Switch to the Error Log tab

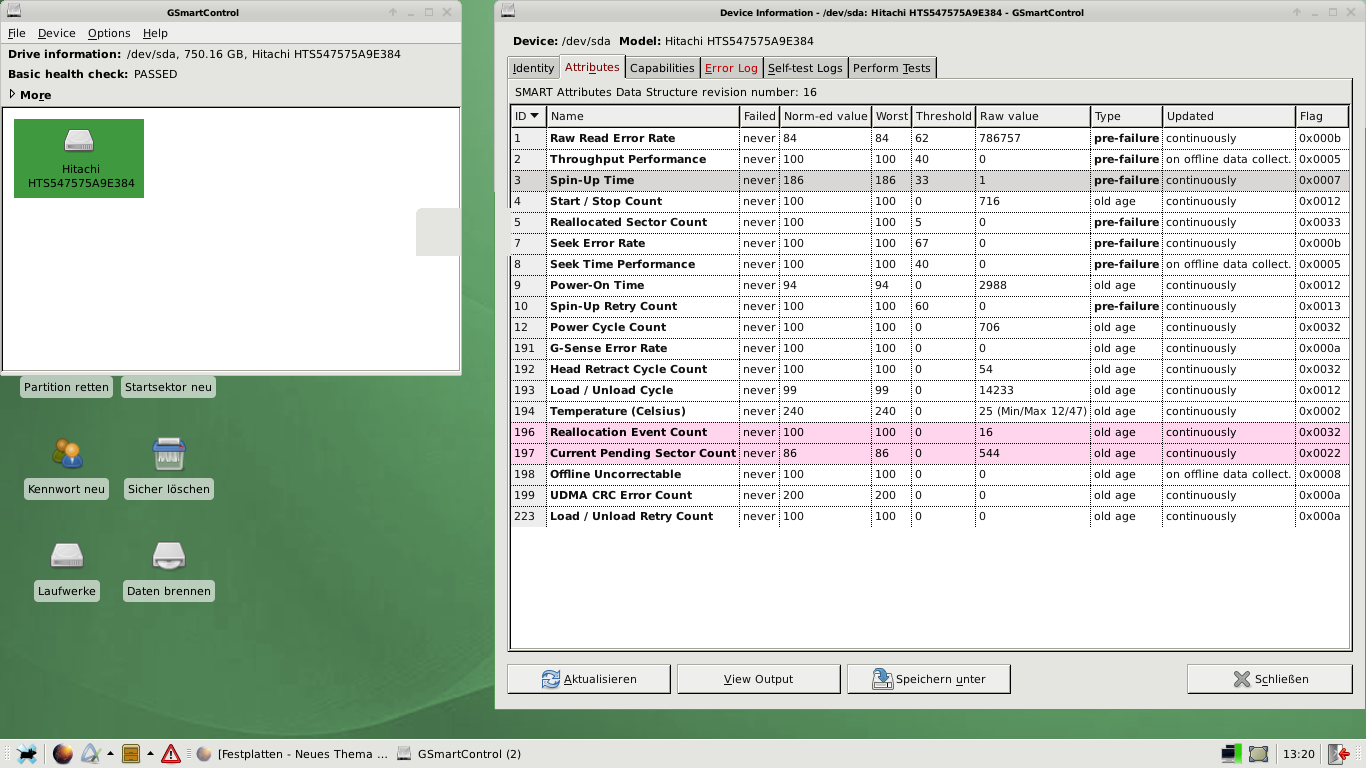731,68
